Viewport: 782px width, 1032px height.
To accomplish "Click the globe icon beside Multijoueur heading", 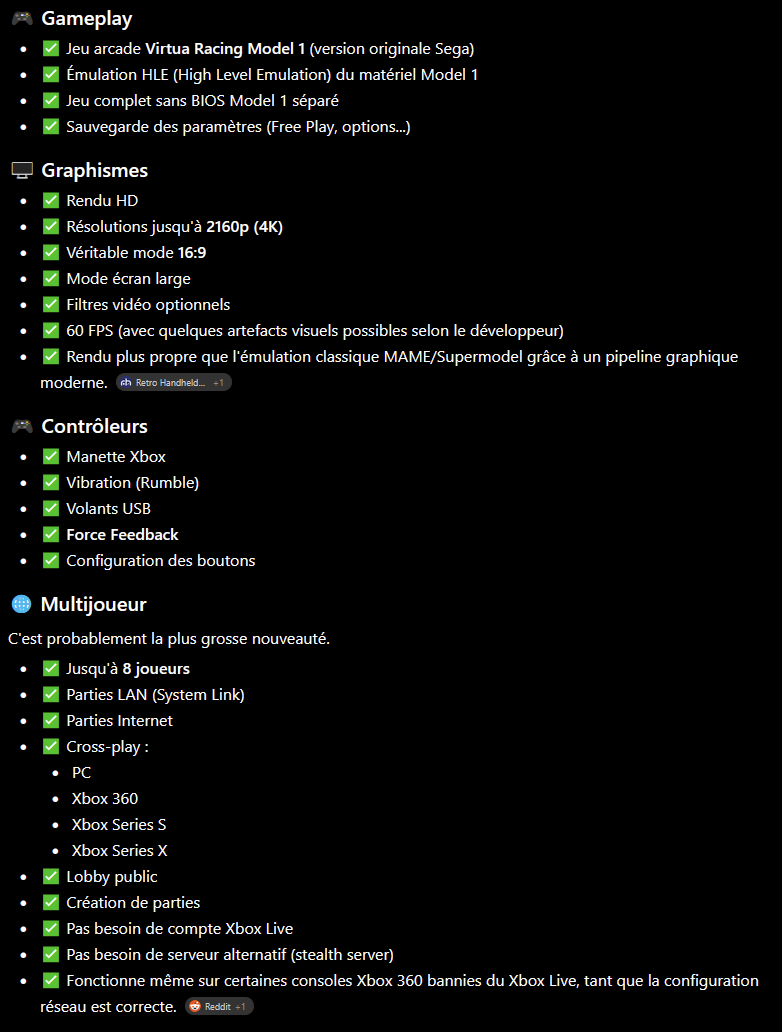I will pos(22,604).
